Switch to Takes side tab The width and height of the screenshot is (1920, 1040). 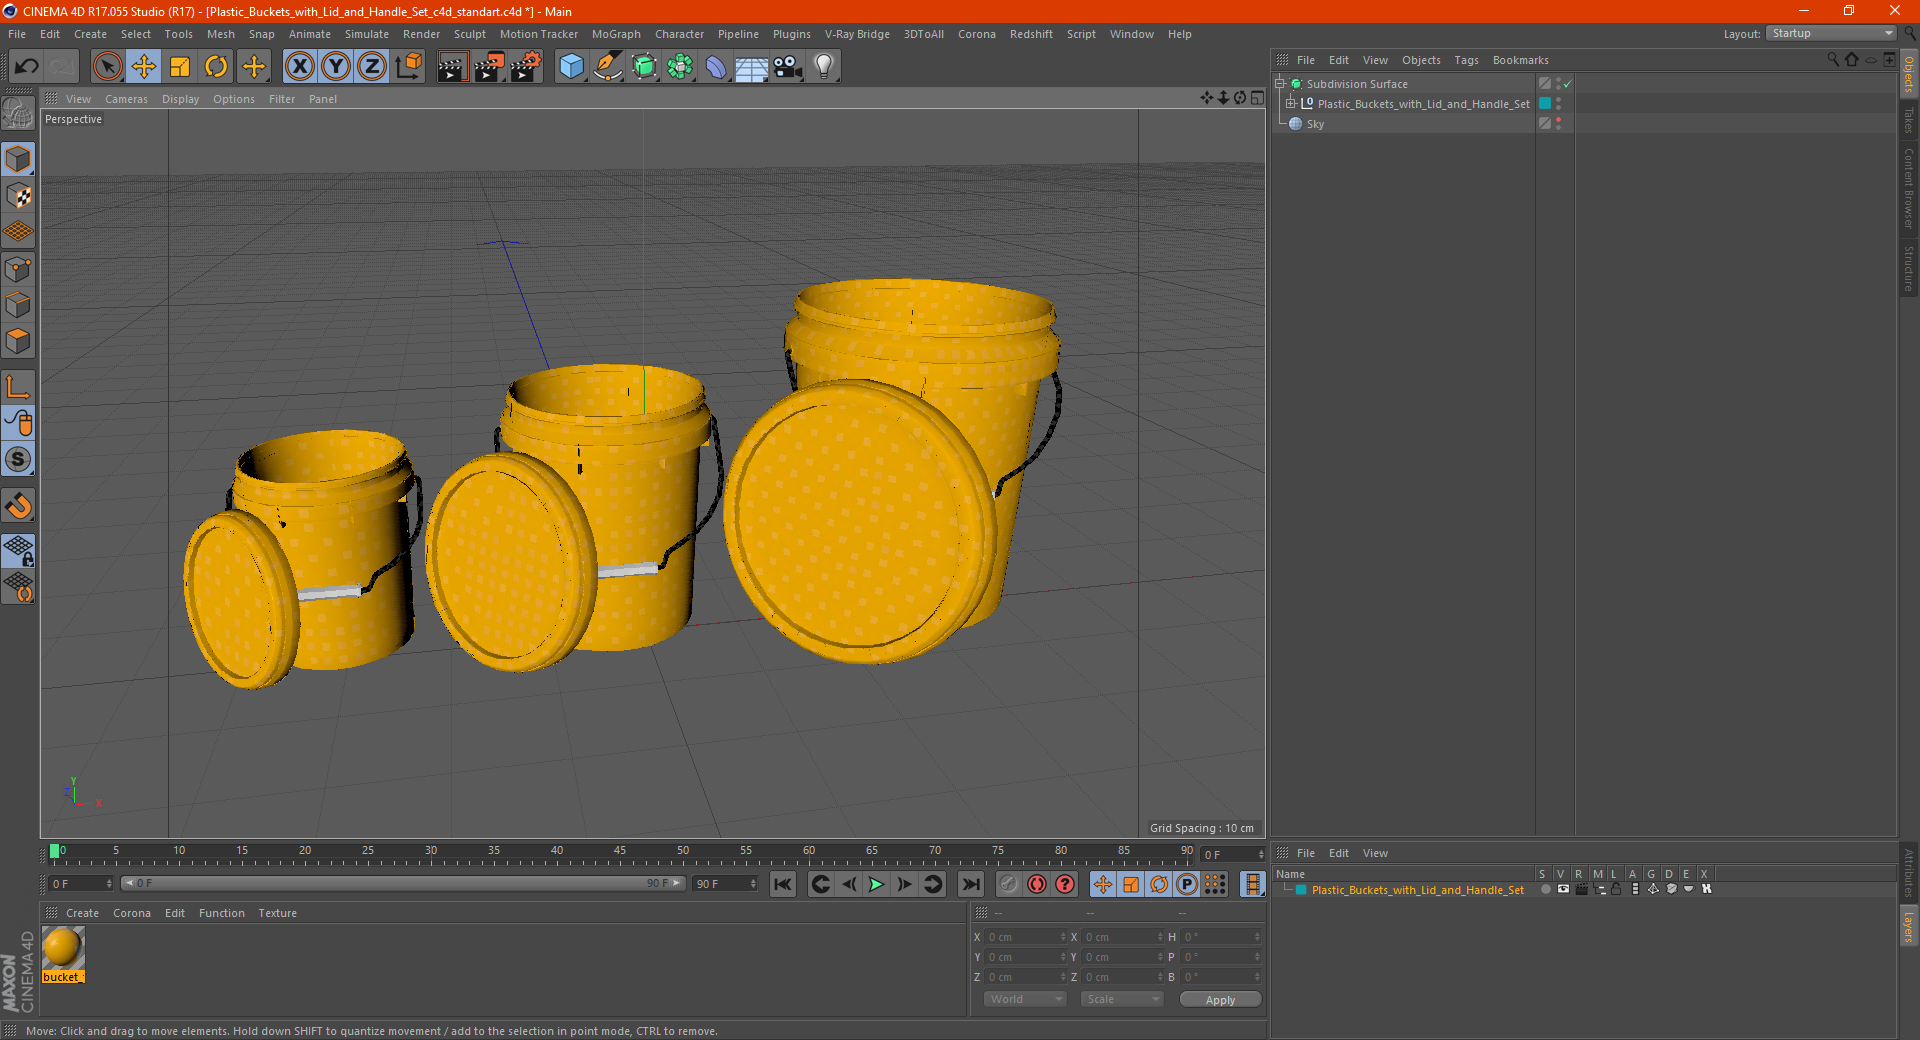[1909, 120]
